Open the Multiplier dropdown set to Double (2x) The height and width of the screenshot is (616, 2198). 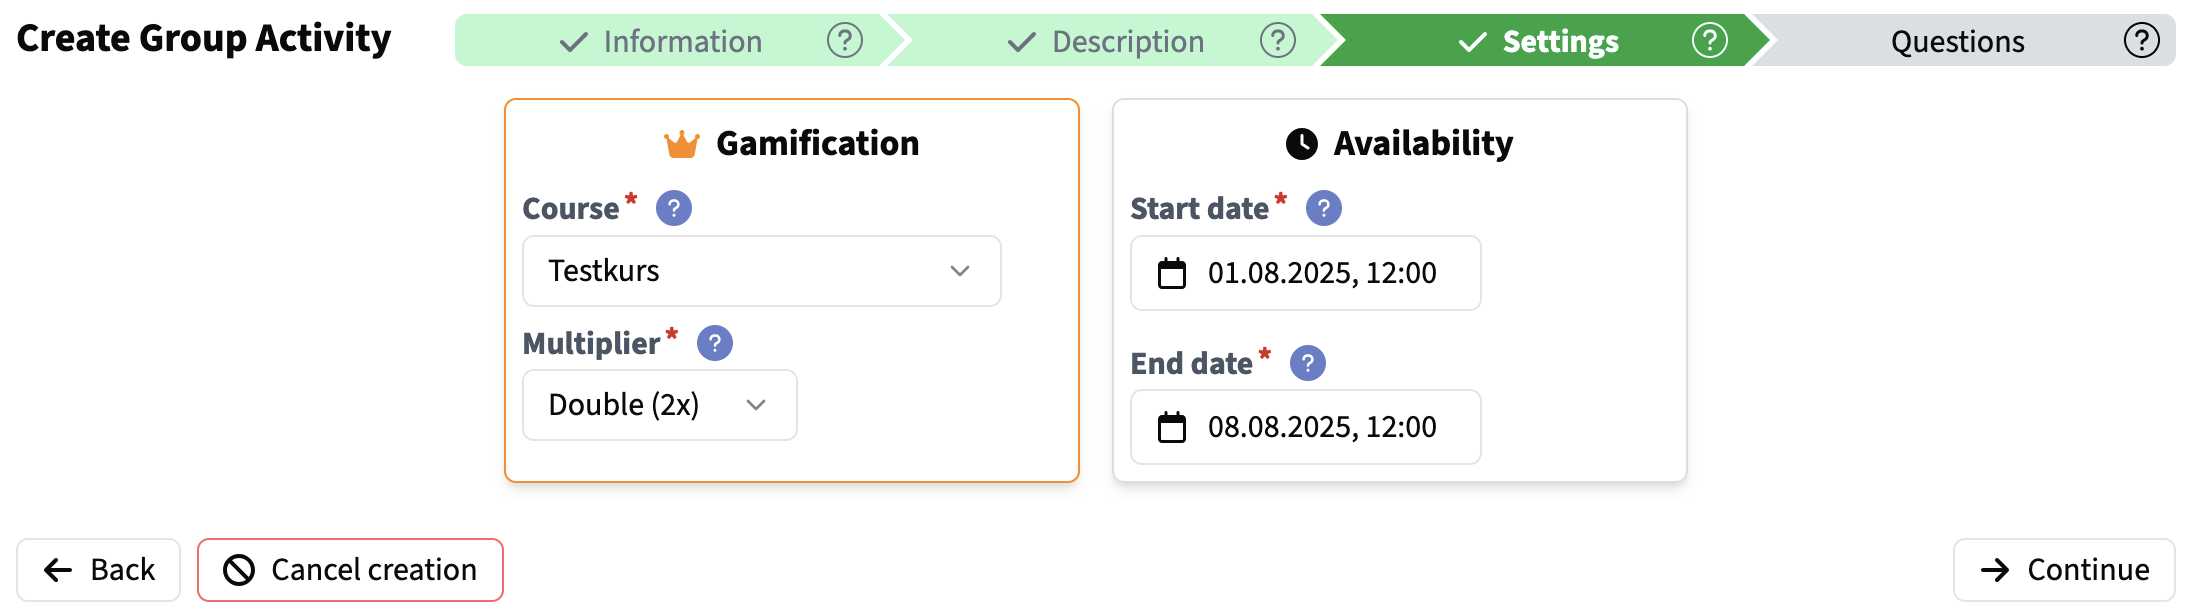[658, 405]
